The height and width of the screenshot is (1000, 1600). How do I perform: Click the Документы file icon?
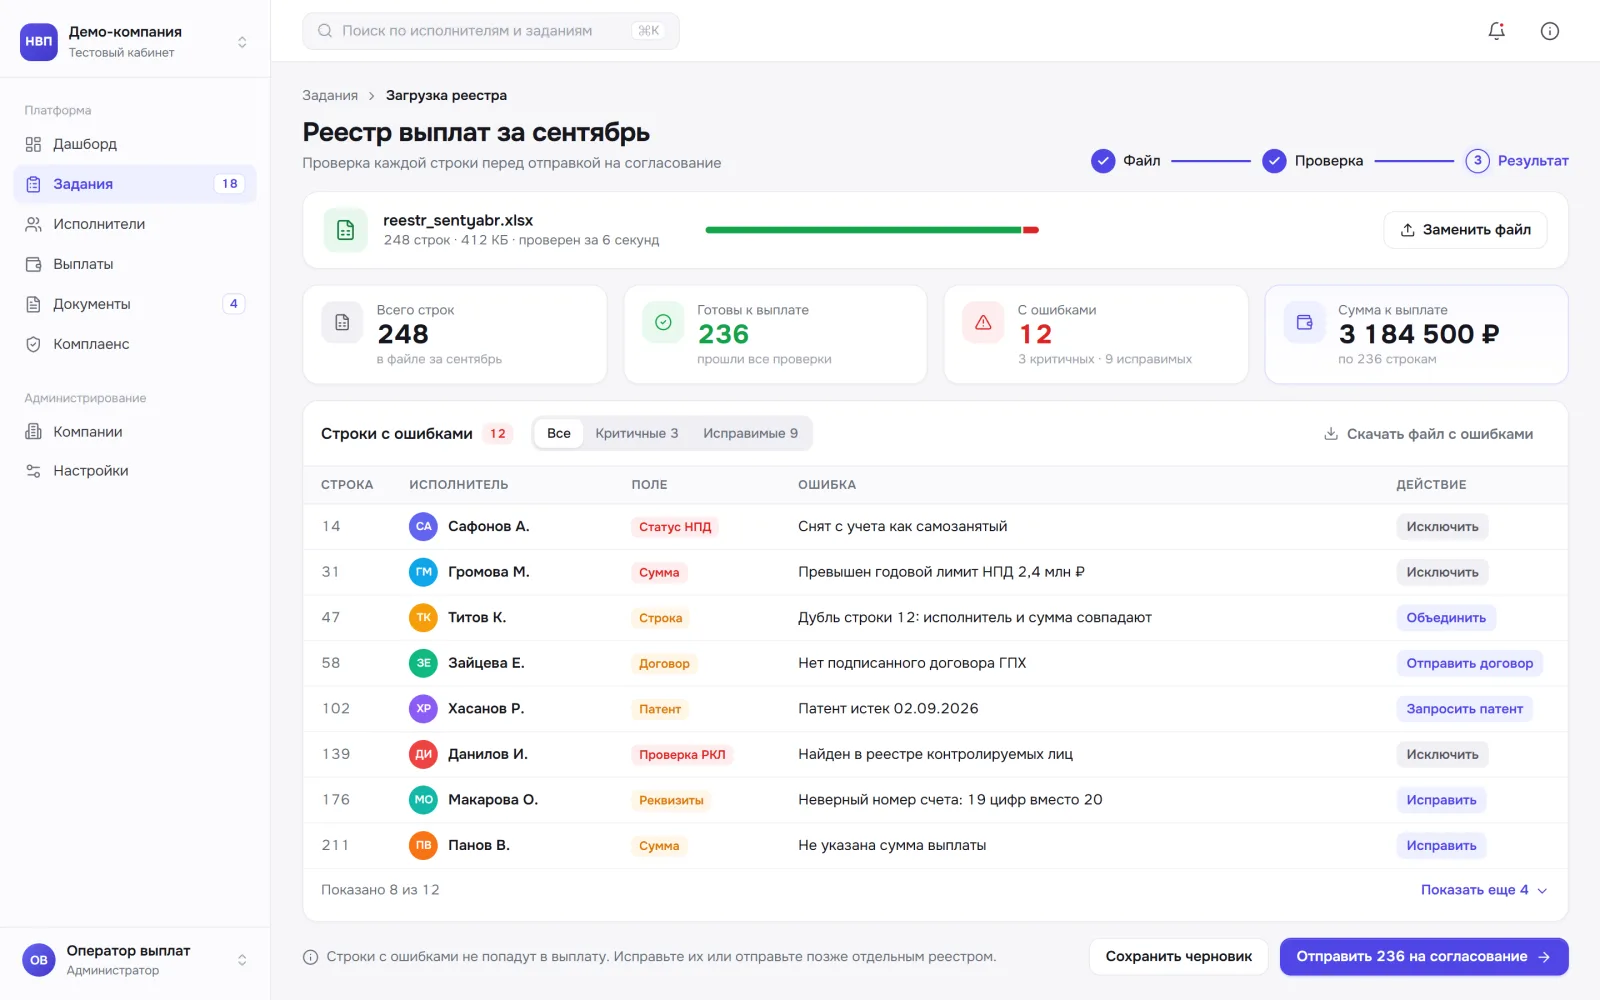click(x=33, y=304)
